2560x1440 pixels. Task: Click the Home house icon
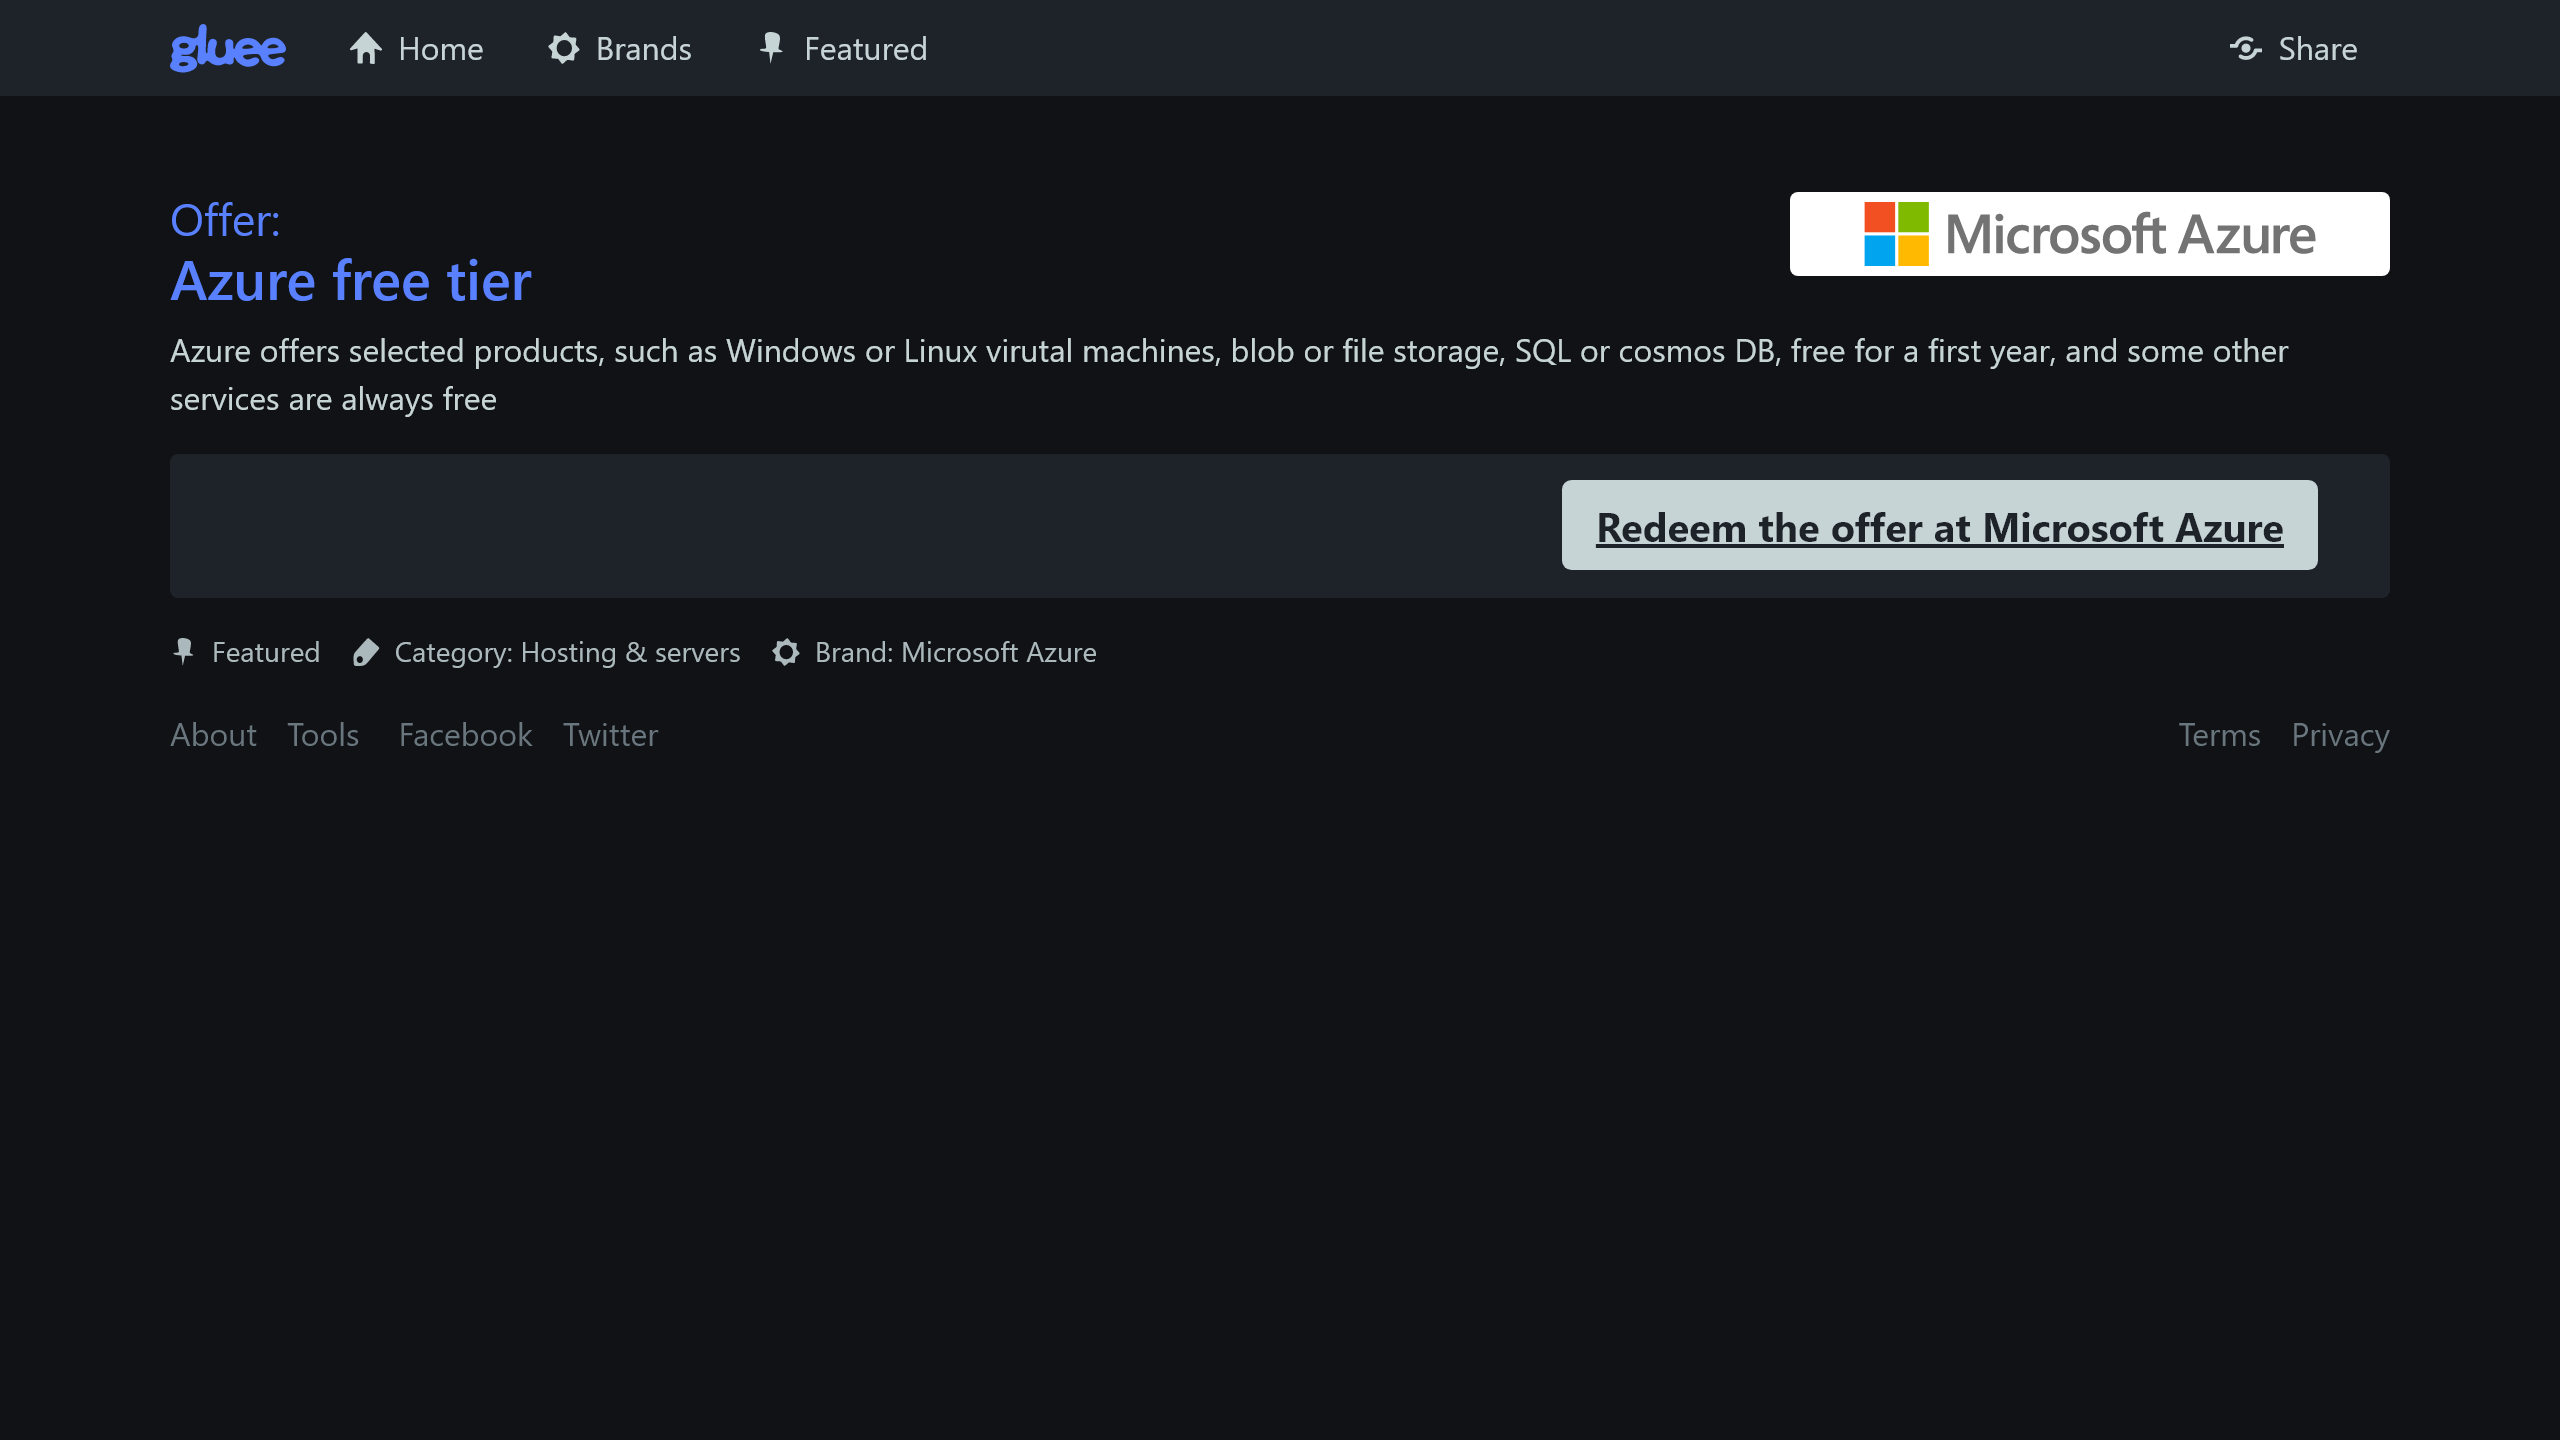[x=366, y=48]
